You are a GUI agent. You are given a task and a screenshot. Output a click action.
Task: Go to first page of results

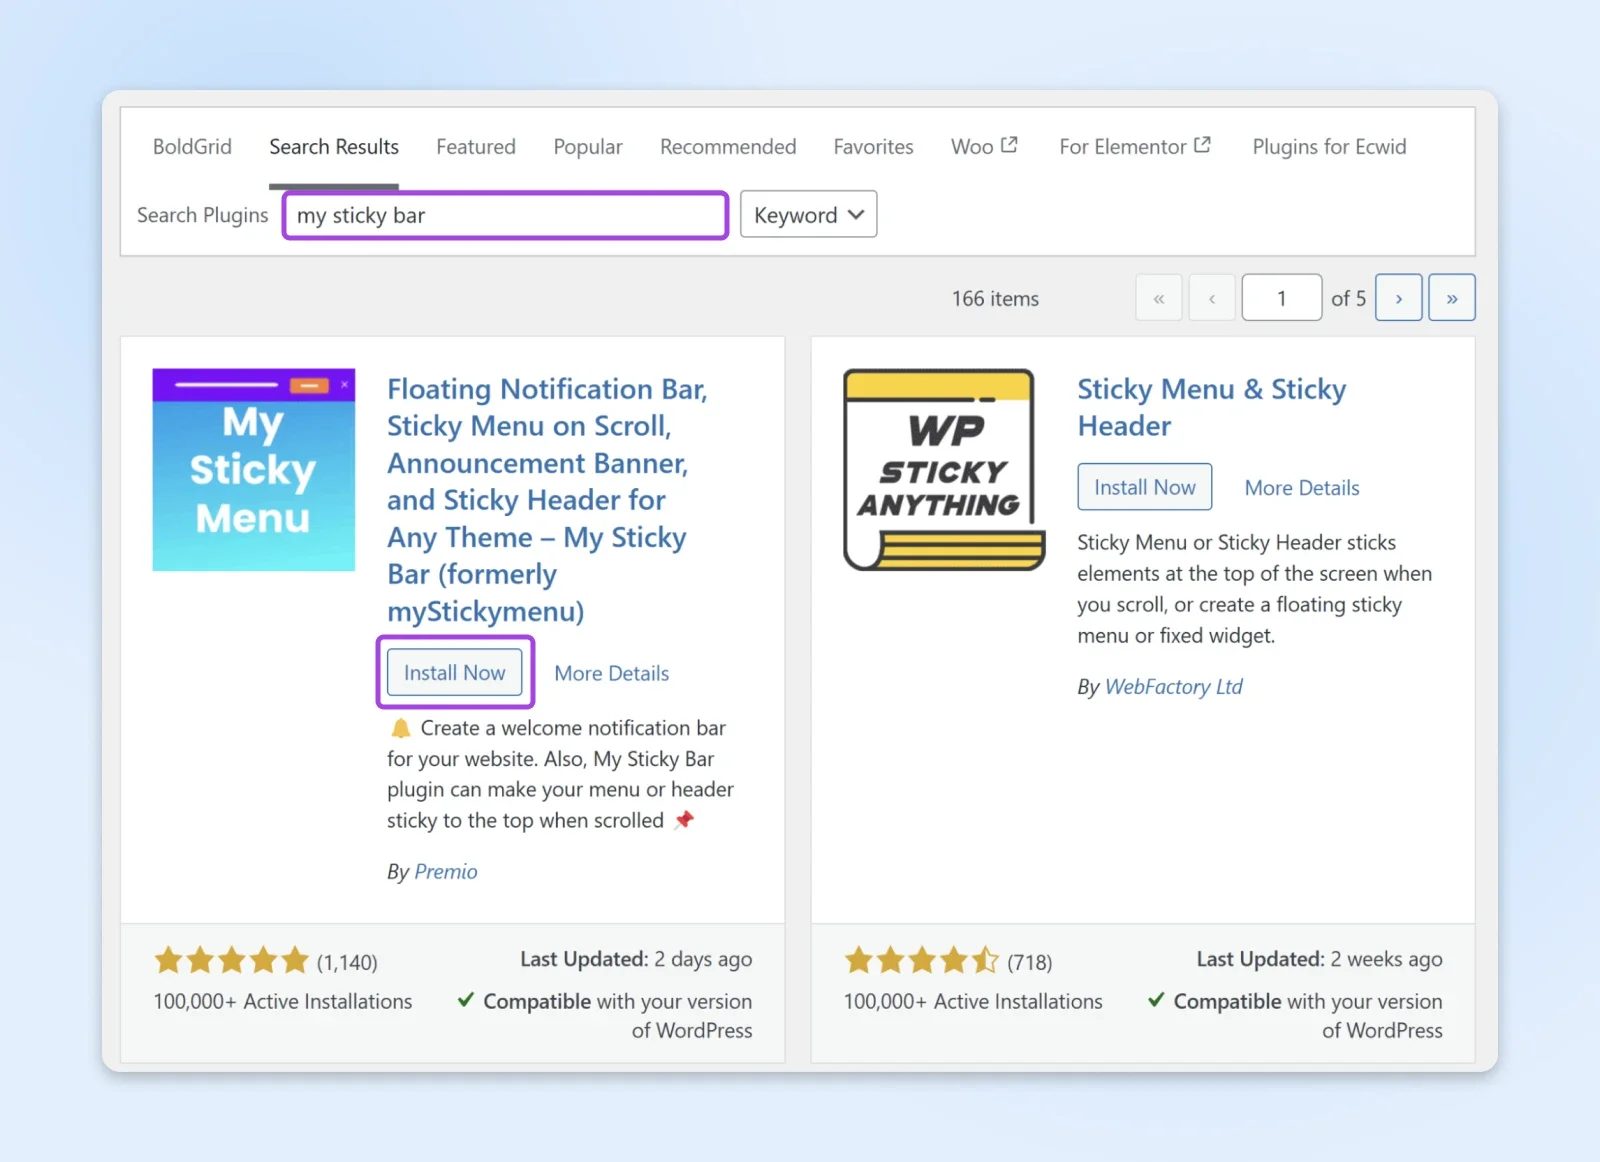1159,298
